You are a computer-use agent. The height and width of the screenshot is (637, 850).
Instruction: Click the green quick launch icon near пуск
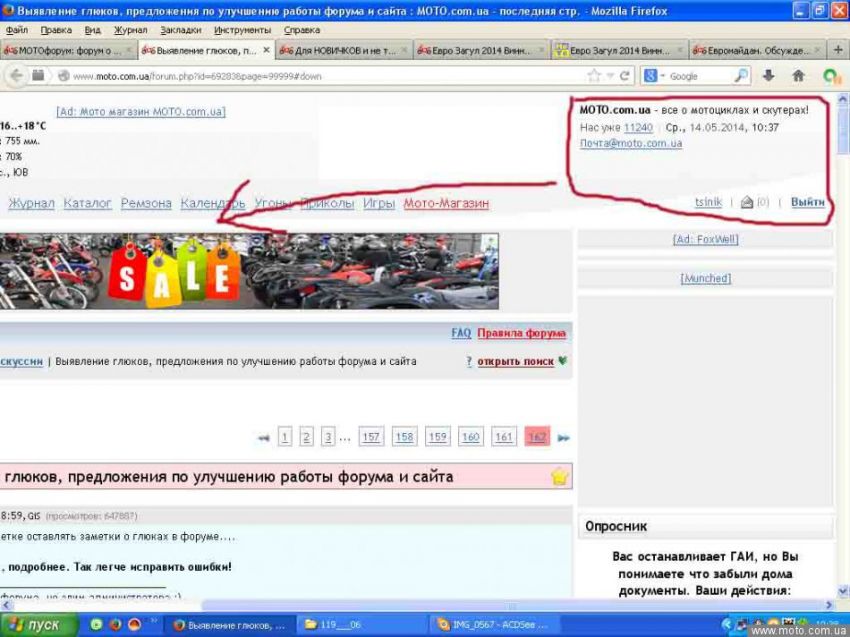(96, 625)
